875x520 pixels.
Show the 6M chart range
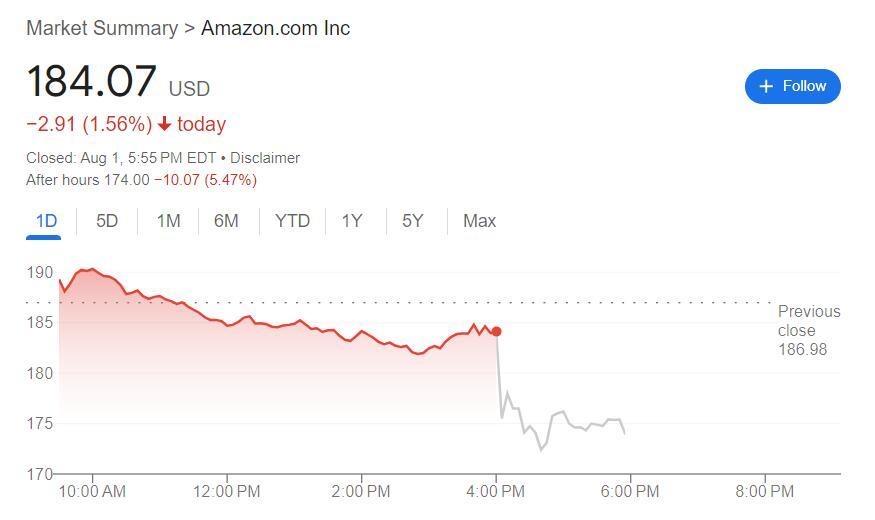click(x=226, y=221)
